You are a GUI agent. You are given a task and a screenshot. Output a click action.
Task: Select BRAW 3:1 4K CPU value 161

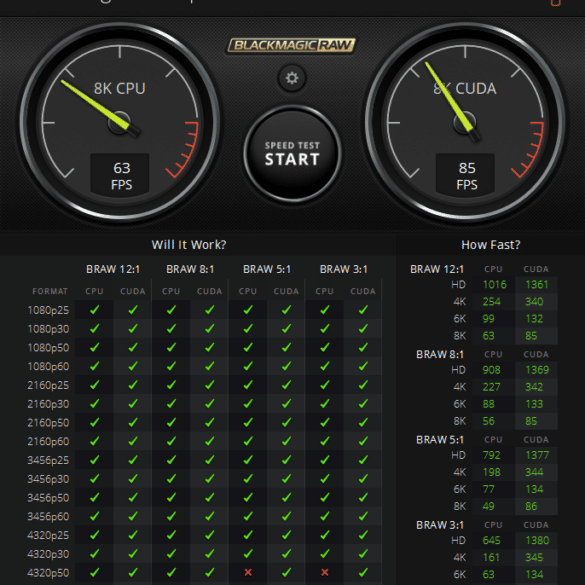click(491, 557)
